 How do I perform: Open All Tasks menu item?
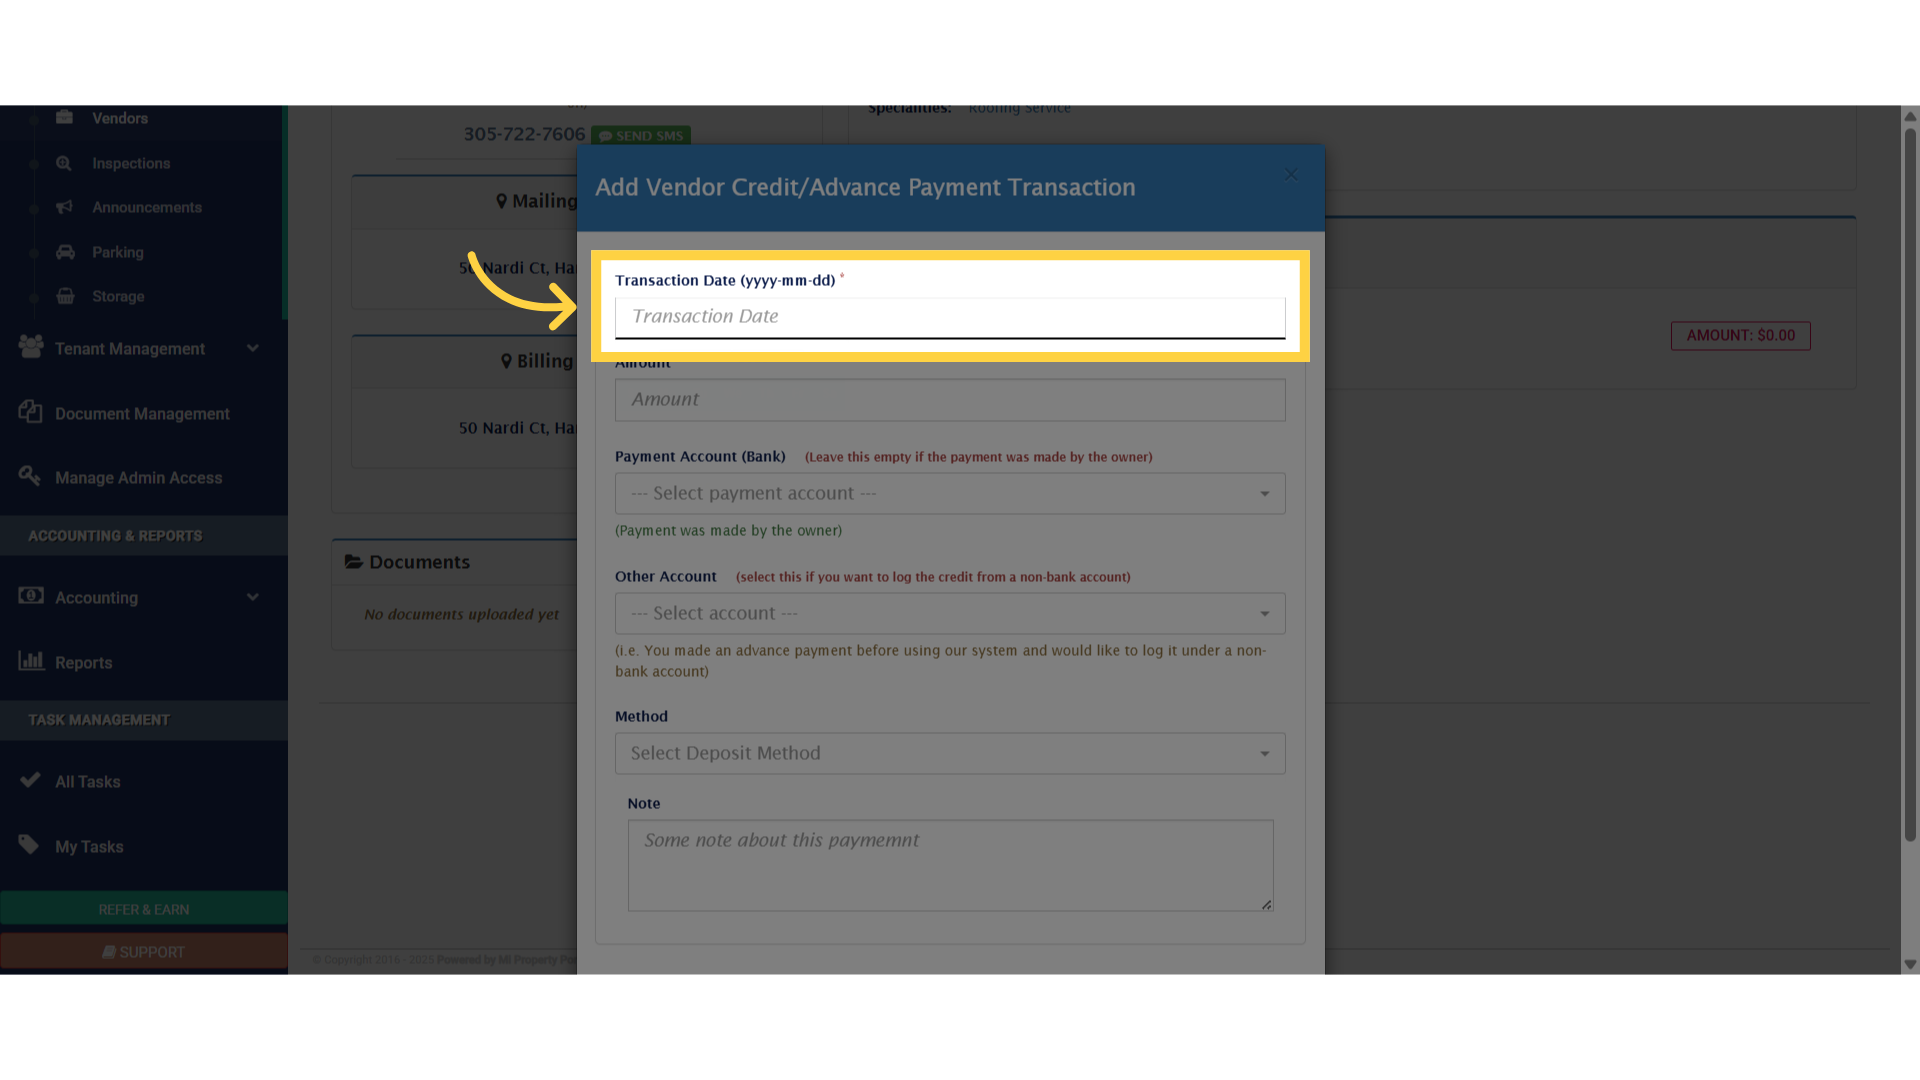coord(88,782)
